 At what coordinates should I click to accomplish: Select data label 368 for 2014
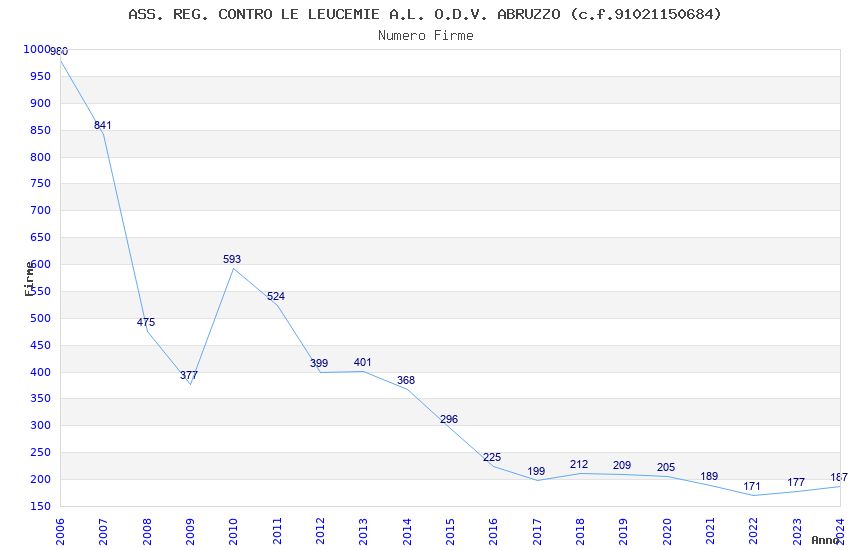(405, 380)
